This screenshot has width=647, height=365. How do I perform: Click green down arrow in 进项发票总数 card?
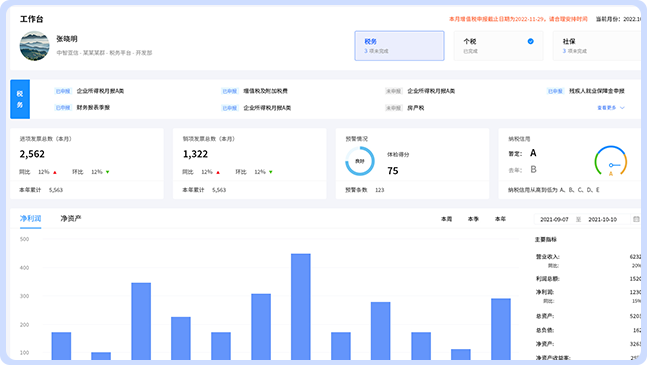coord(107,172)
